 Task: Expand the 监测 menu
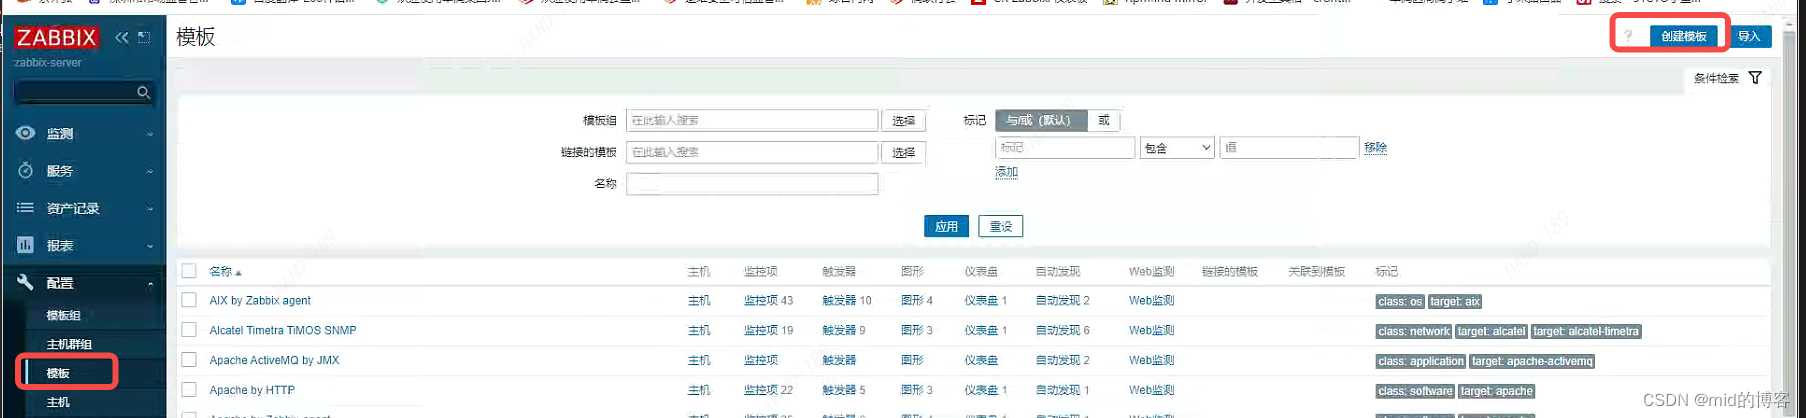point(150,134)
